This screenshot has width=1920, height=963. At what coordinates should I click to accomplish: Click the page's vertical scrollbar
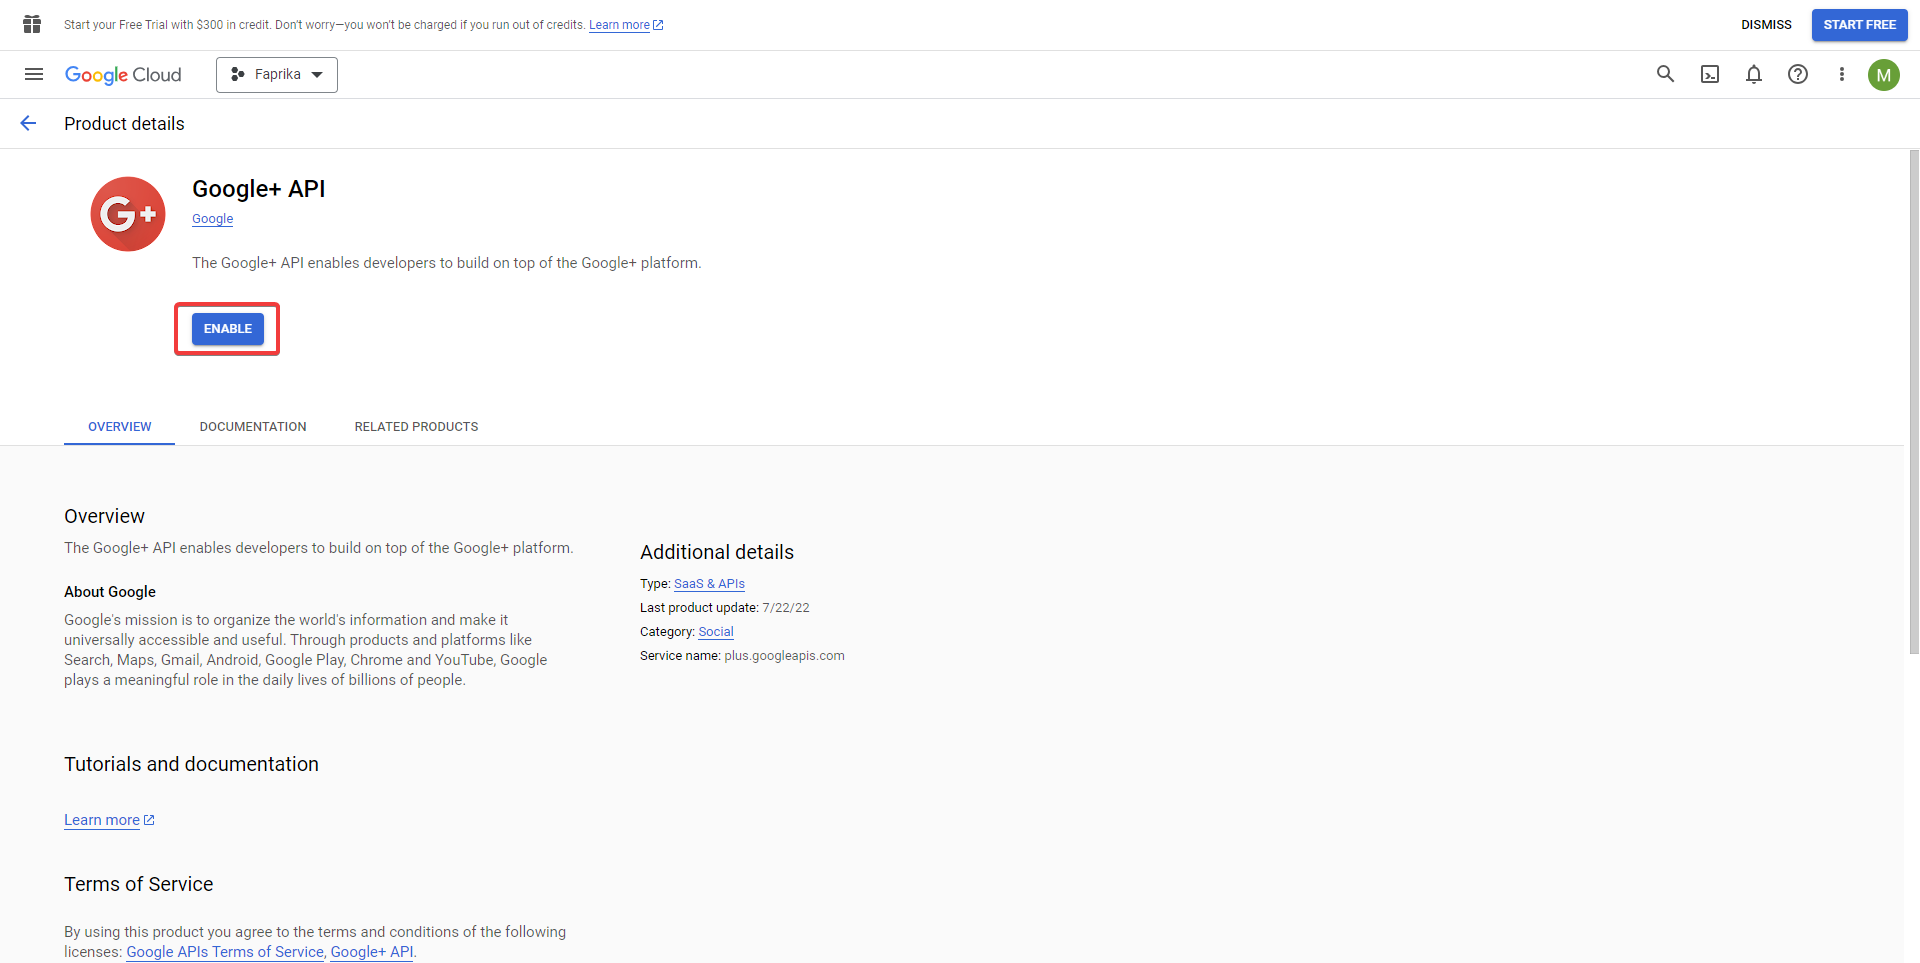click(1914, 400)
